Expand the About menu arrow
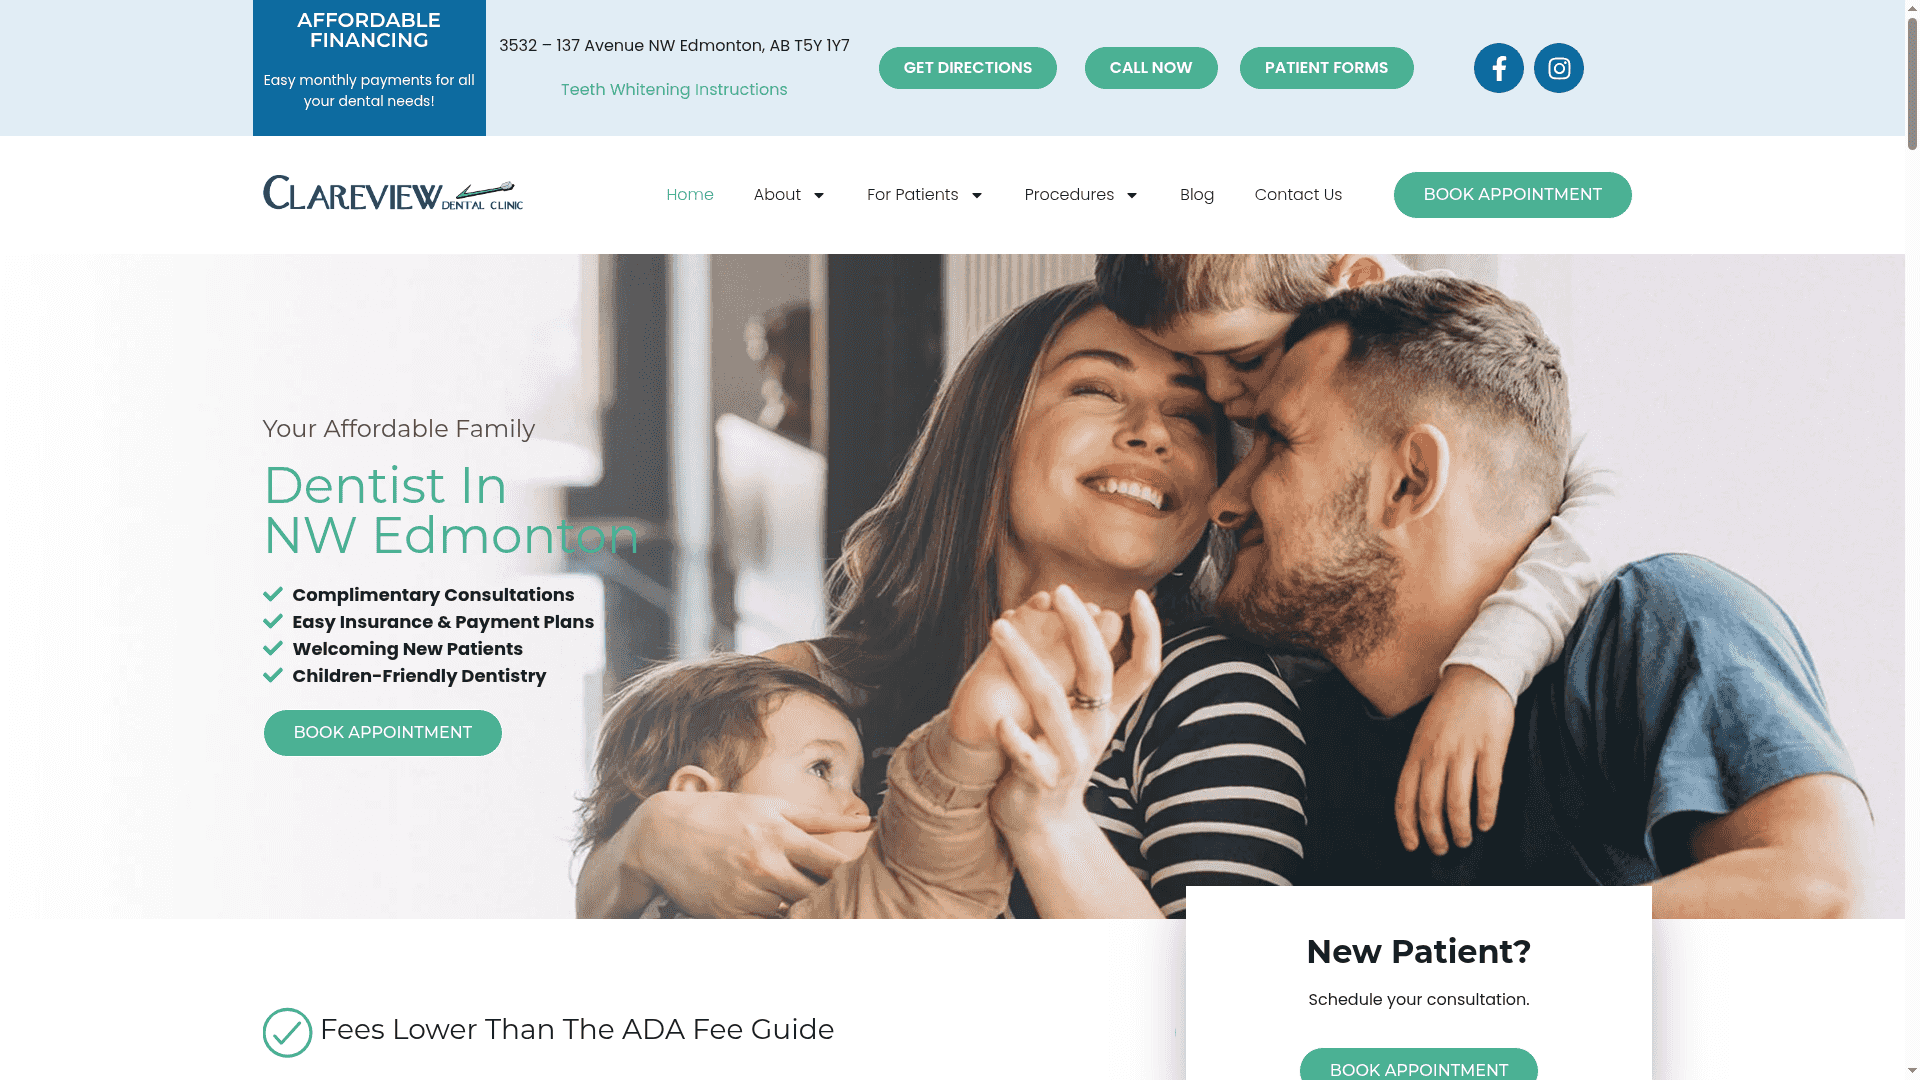1920x1080 pixels. pyautogui.click(x=819, y=195)
